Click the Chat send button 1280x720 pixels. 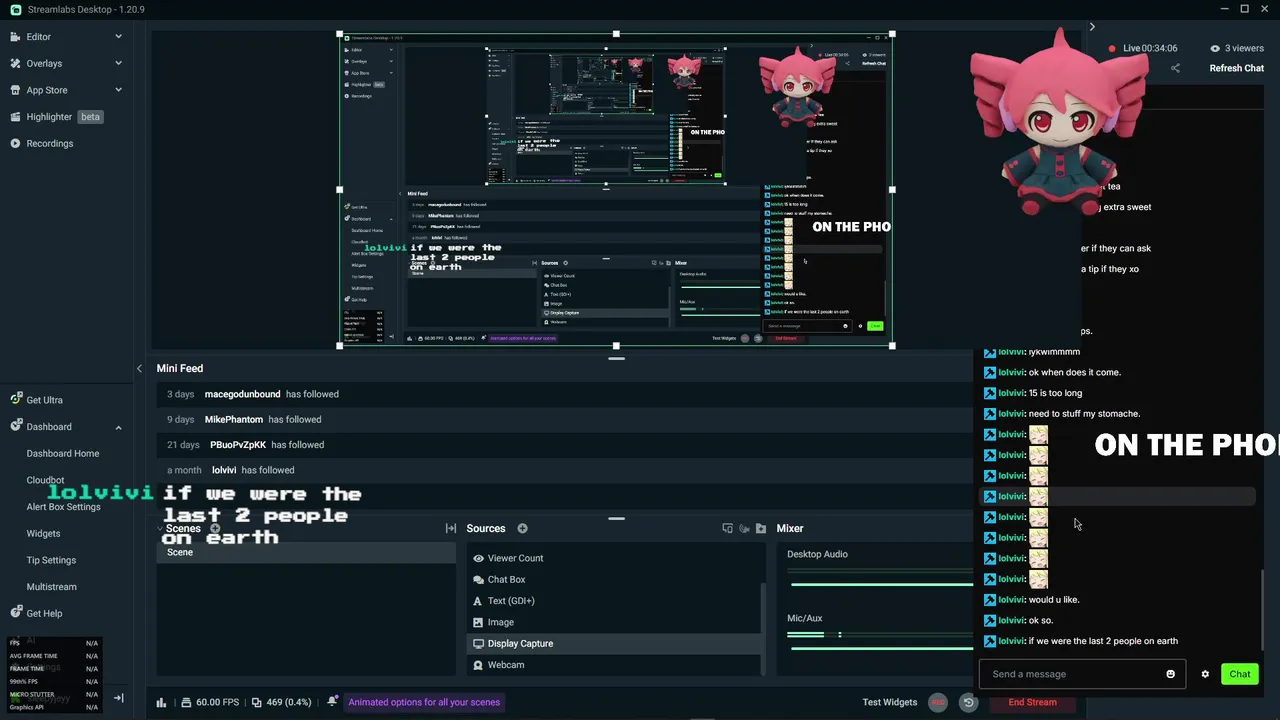pyautogui.click(x=1240, y=674)
